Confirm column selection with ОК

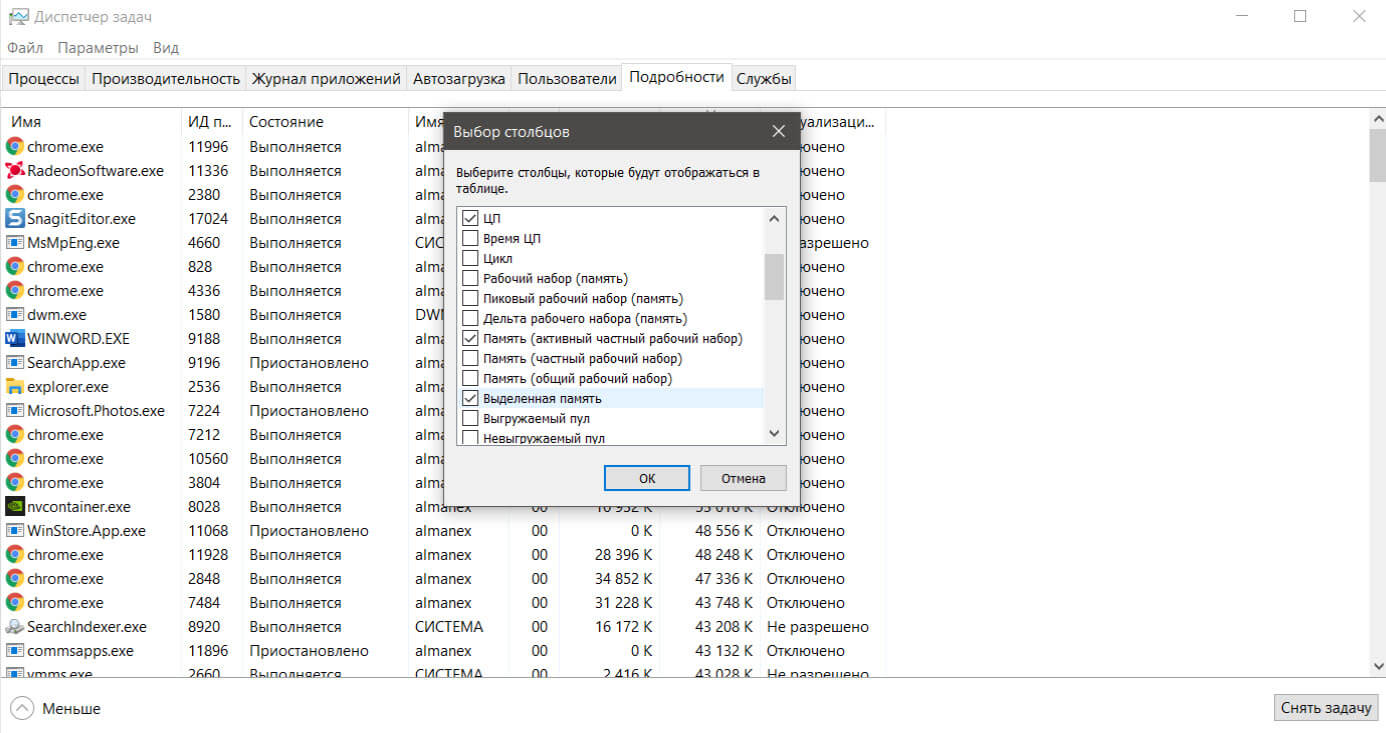[647, 478]
